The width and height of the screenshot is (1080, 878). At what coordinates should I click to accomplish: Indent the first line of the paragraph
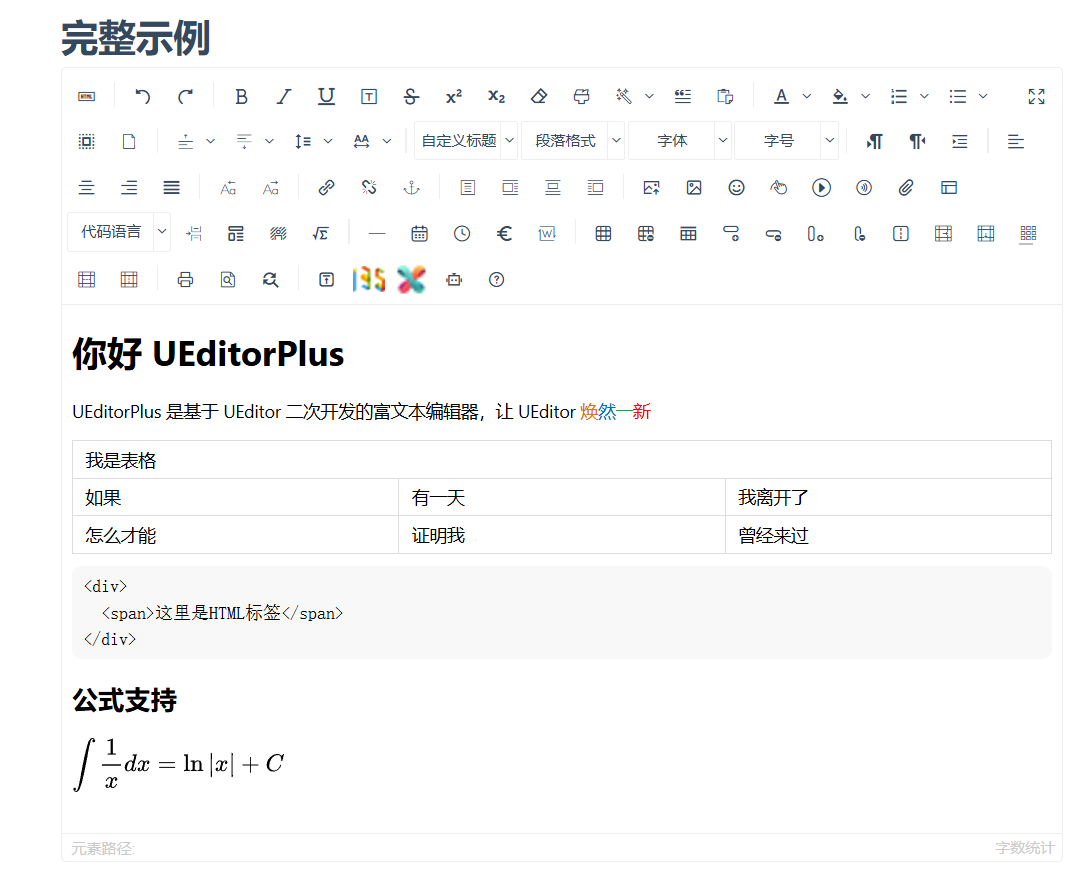click(959, 142)
